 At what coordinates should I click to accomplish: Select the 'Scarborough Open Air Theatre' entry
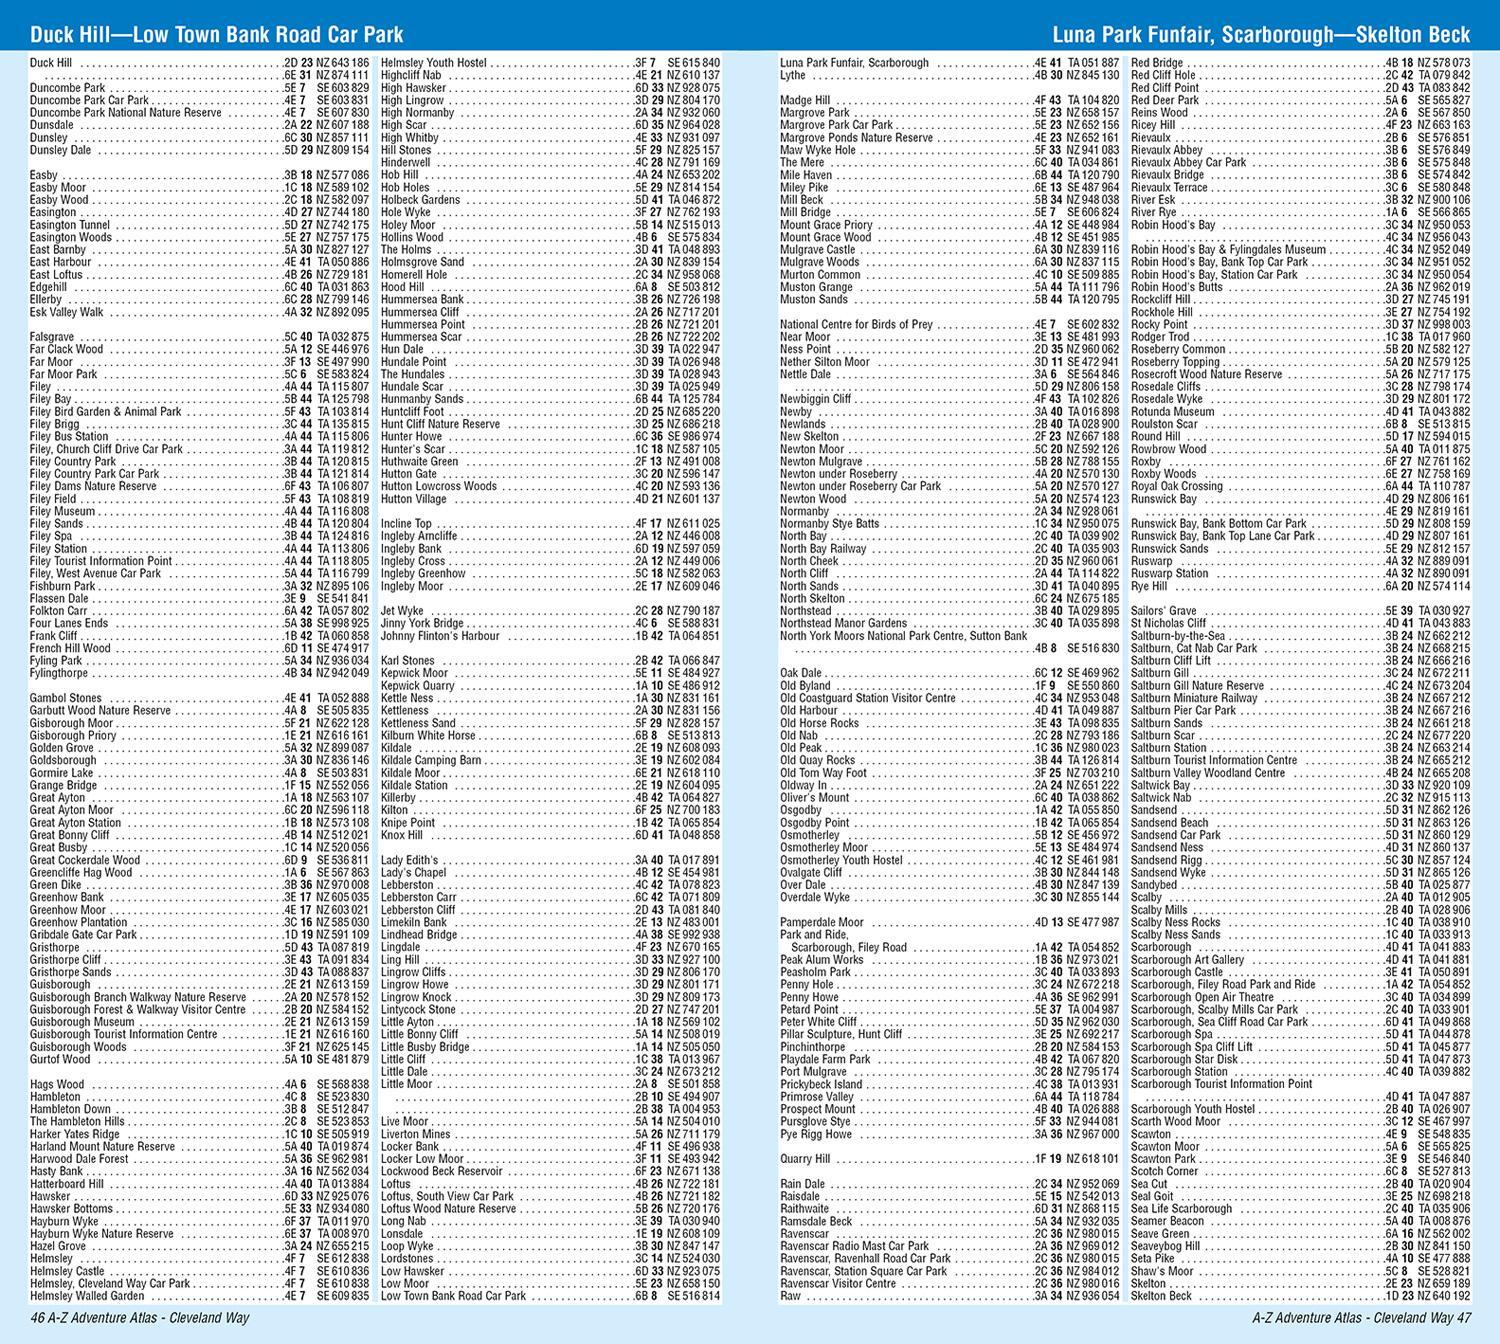pos(1301,997)
